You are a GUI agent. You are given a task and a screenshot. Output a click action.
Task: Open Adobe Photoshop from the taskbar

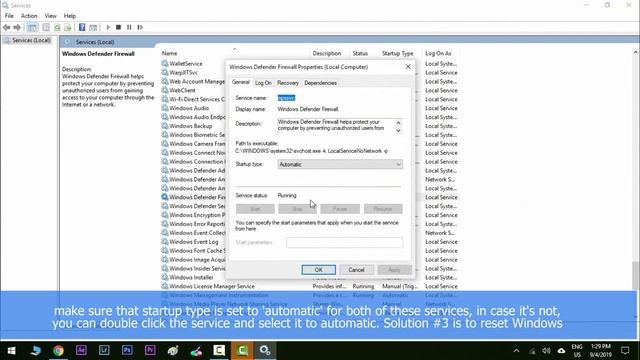[127, 351]
